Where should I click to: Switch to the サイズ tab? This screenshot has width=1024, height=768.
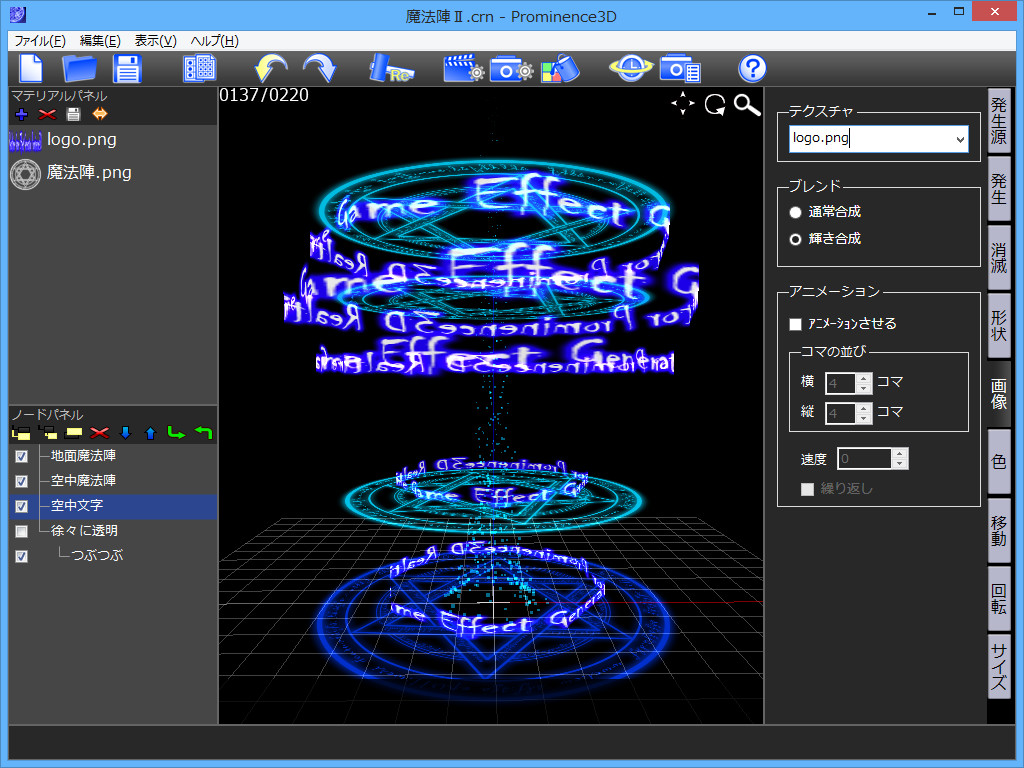click(999, 667)
